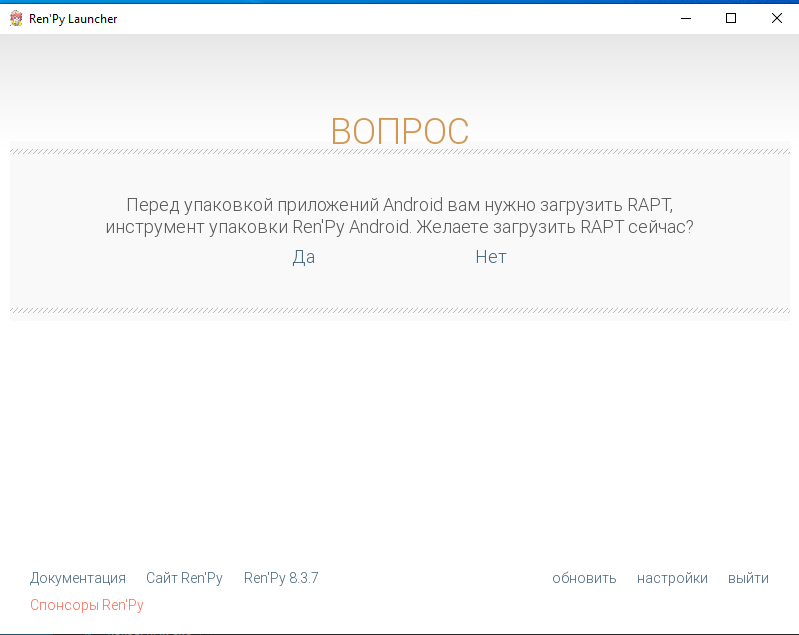Open the Документация link
The height and width of the screenshot is (635, 799).
[77, 578]
